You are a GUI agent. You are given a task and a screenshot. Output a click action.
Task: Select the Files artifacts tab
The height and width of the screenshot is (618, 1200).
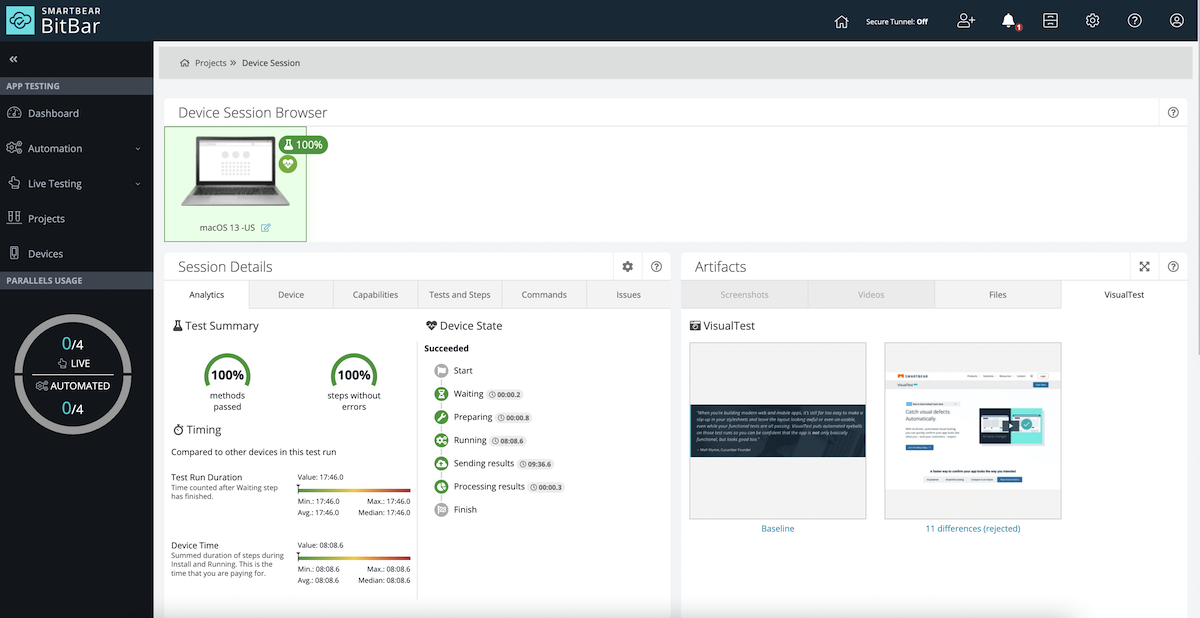click(x=997, y=295)
